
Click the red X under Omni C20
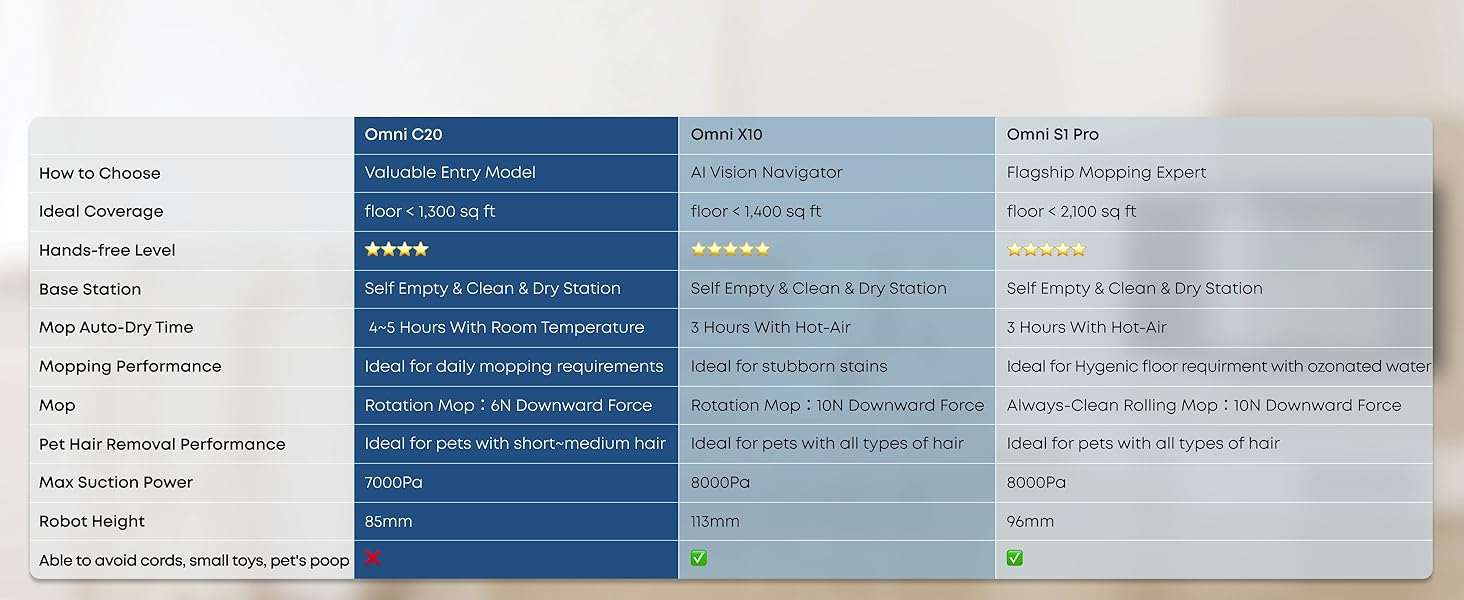(373, 558)
